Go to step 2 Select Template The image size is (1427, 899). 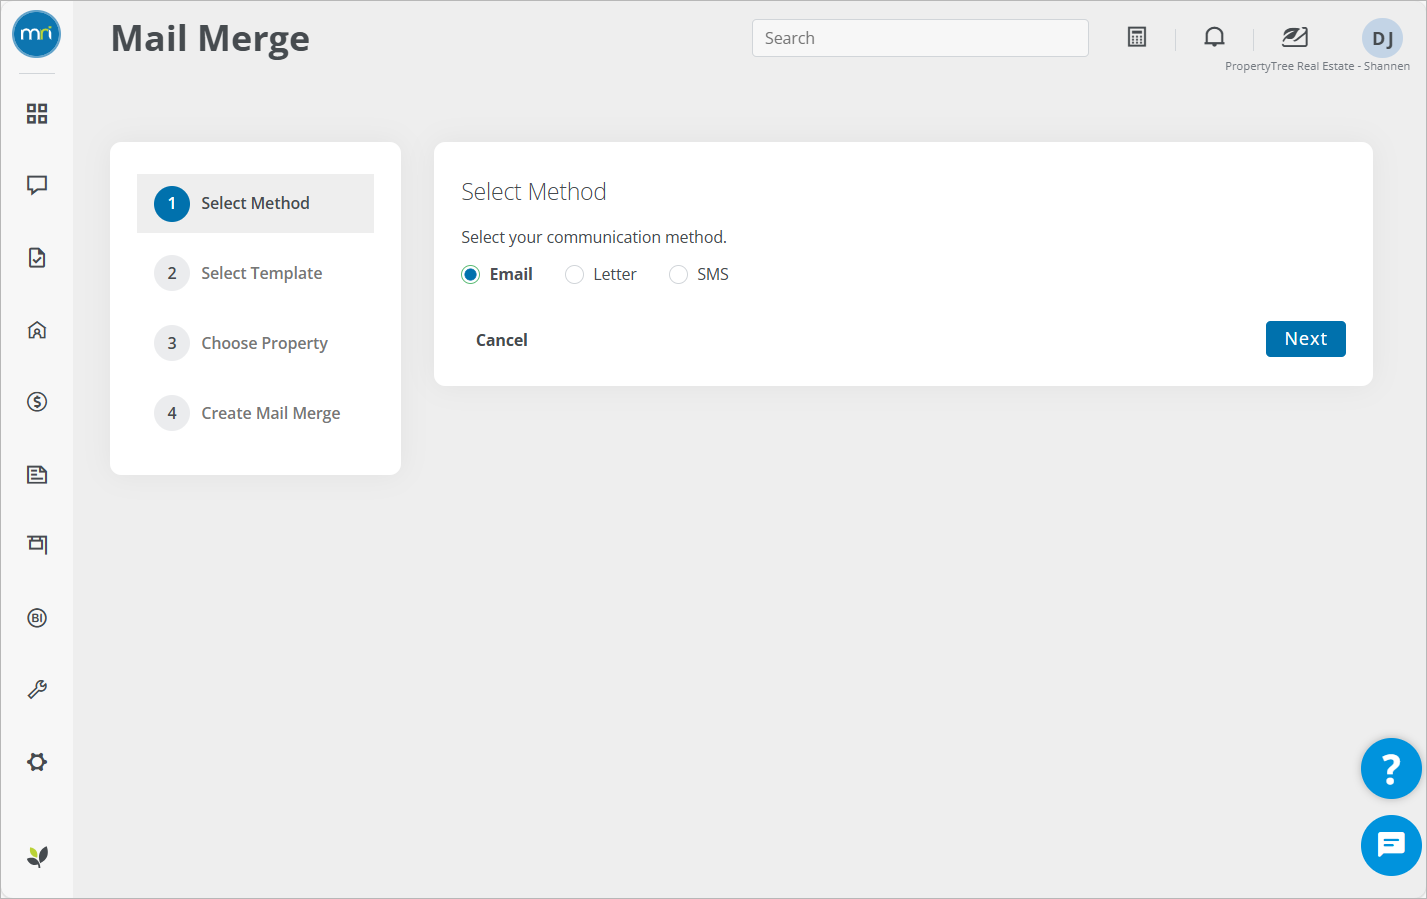pos(255,273)
